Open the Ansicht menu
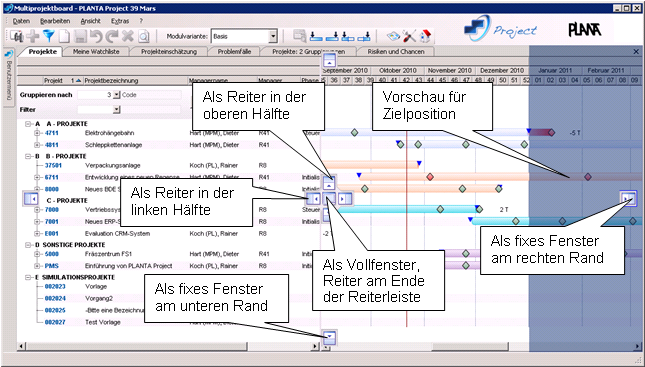 (90, 21)
